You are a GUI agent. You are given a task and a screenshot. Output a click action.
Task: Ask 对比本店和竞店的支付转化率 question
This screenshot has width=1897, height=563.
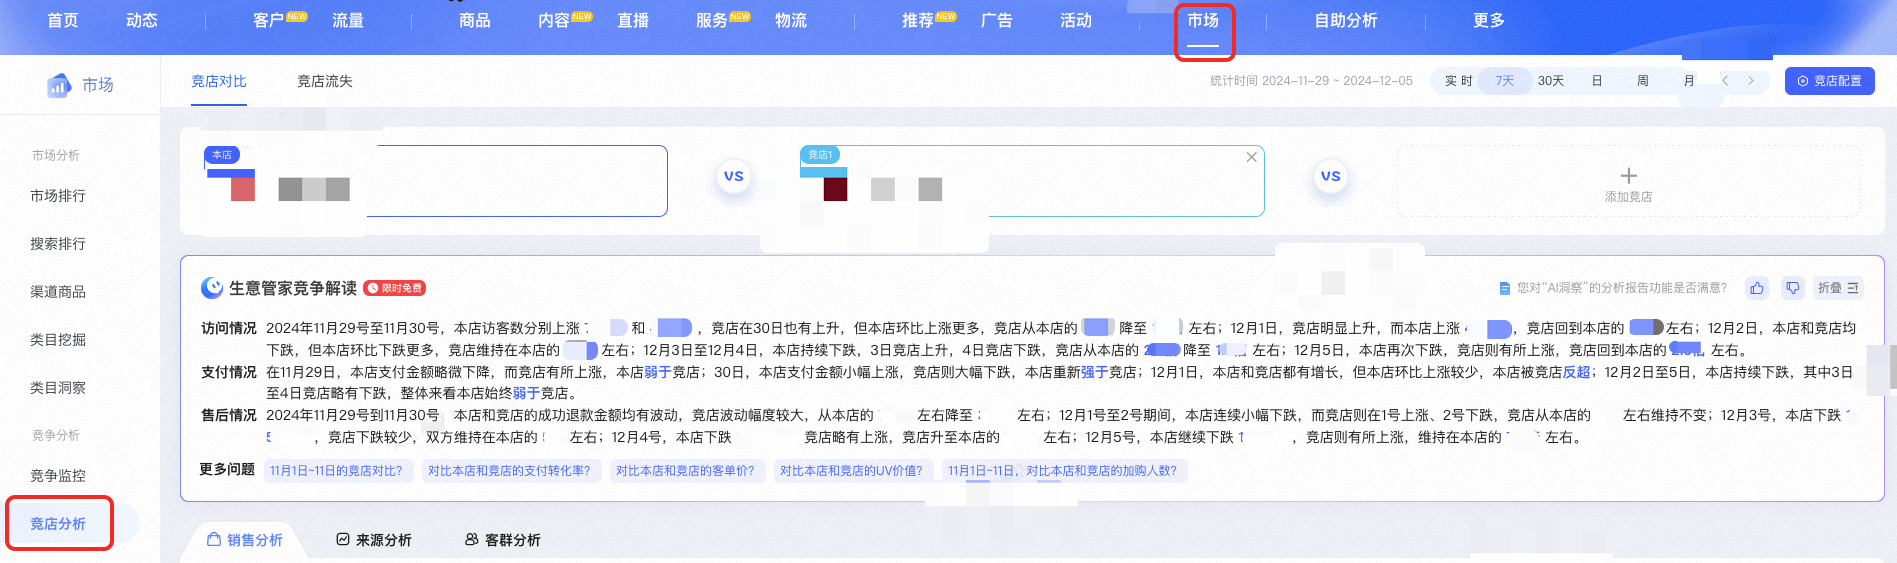coord(510,471)
